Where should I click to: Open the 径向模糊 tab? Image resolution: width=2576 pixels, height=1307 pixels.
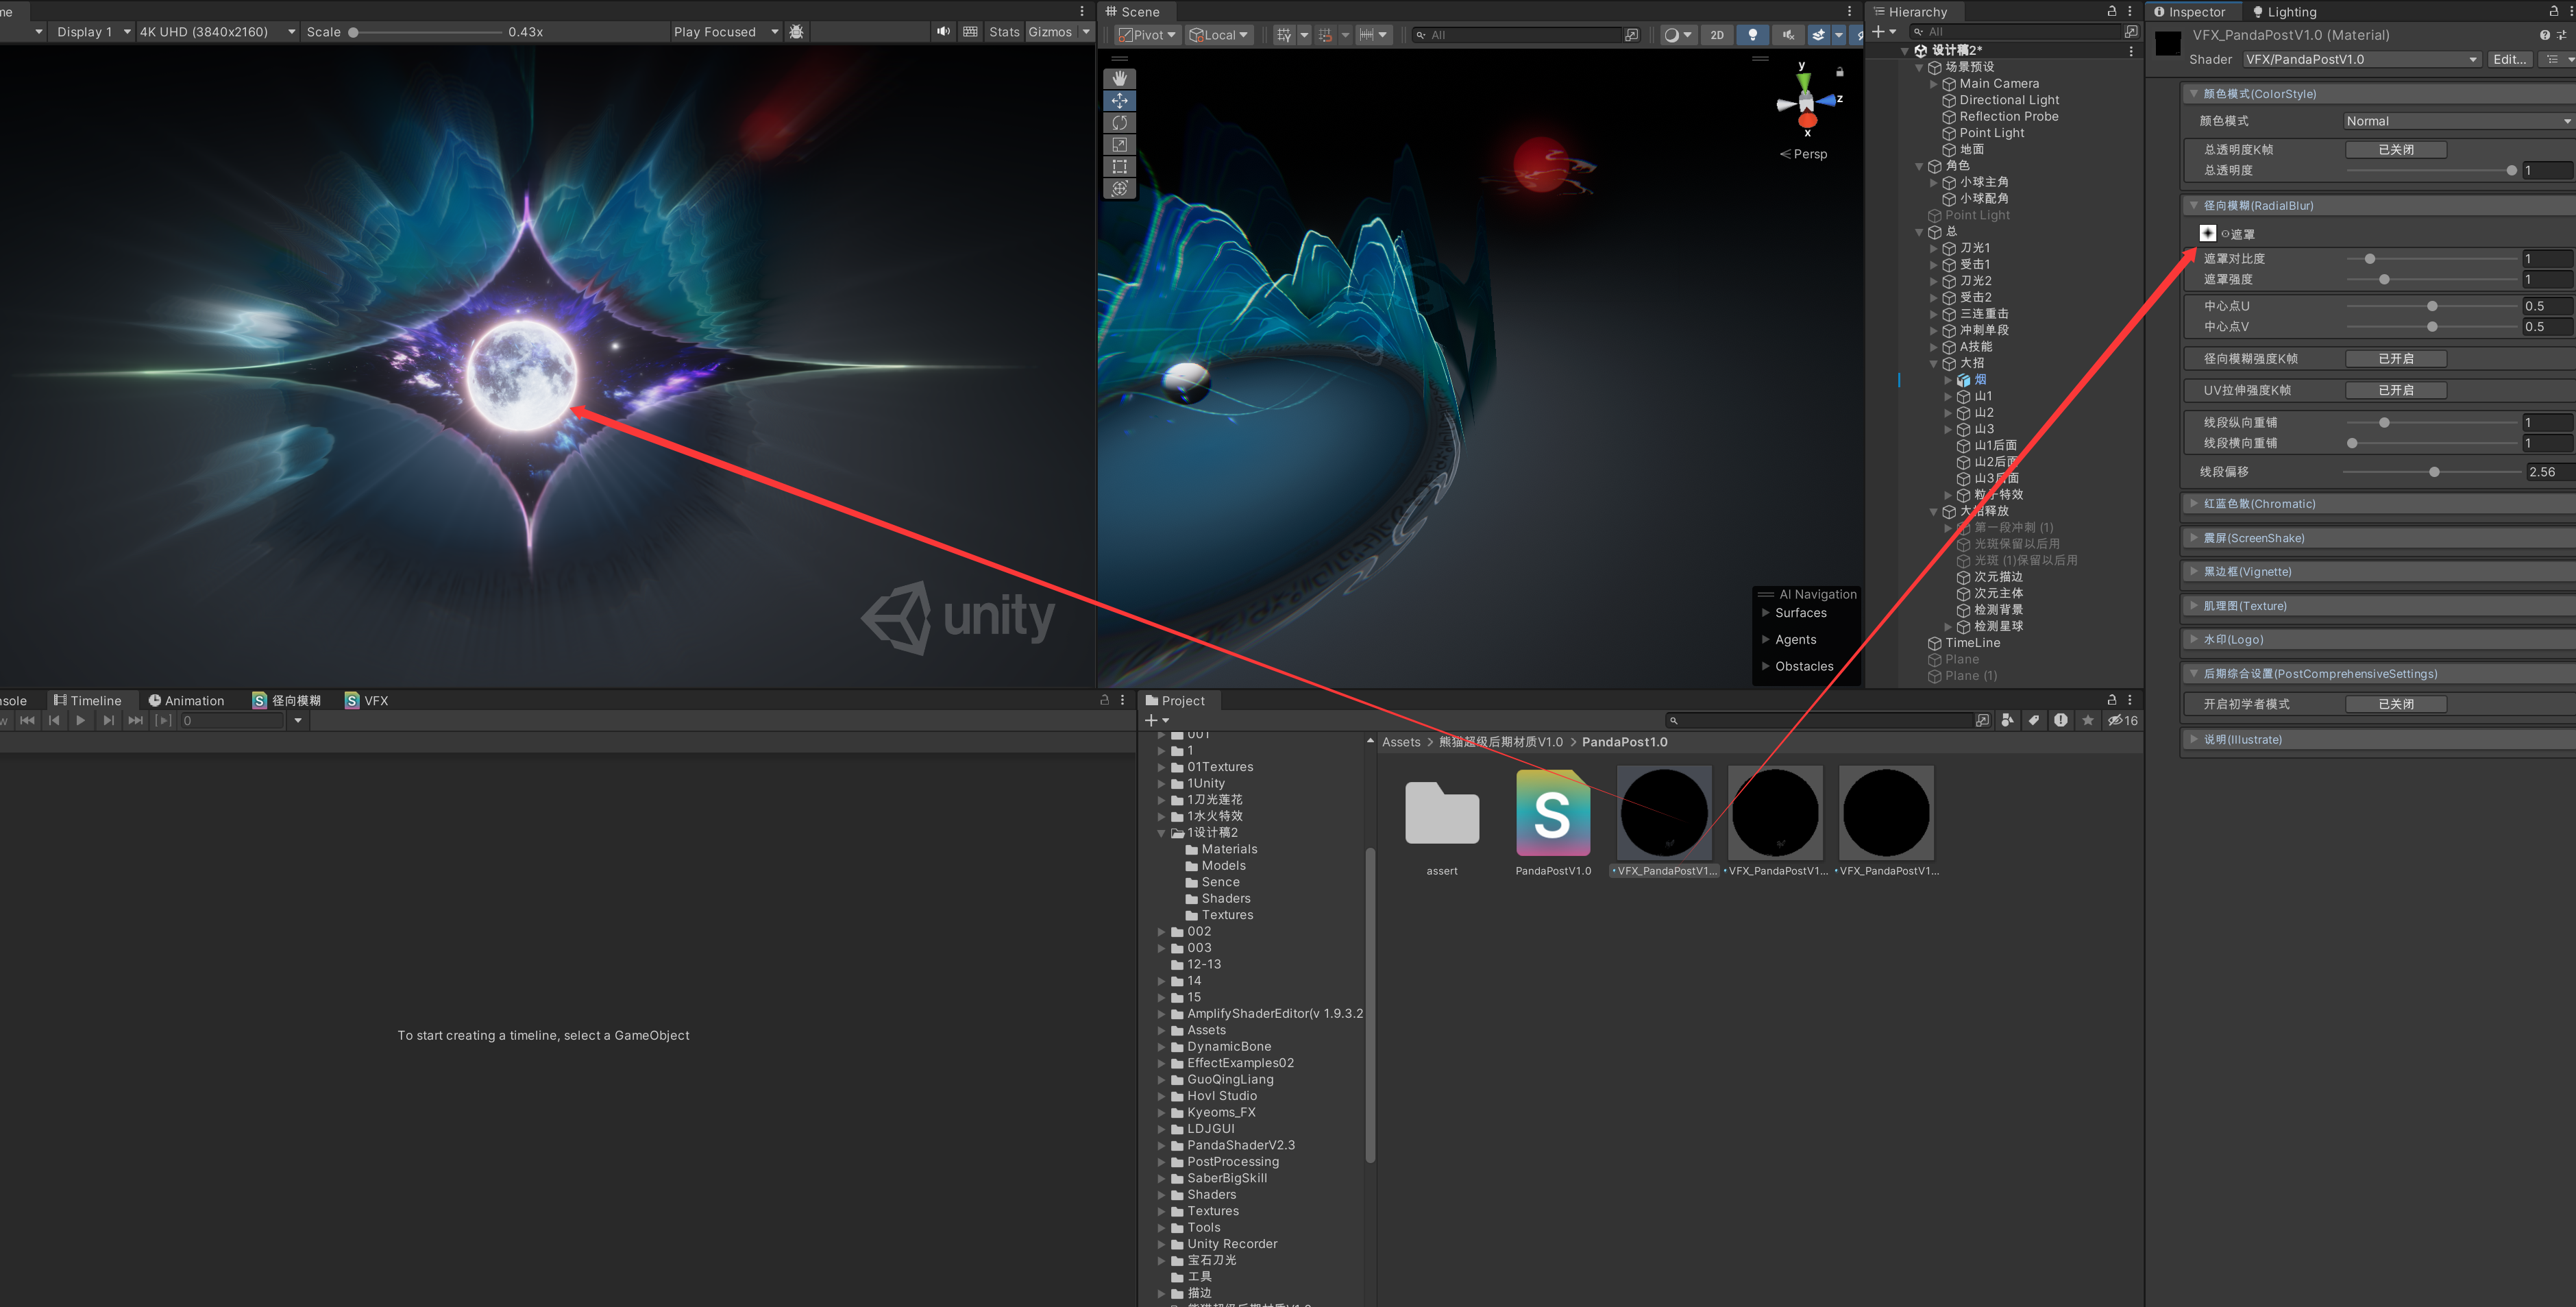coord(287,701)
